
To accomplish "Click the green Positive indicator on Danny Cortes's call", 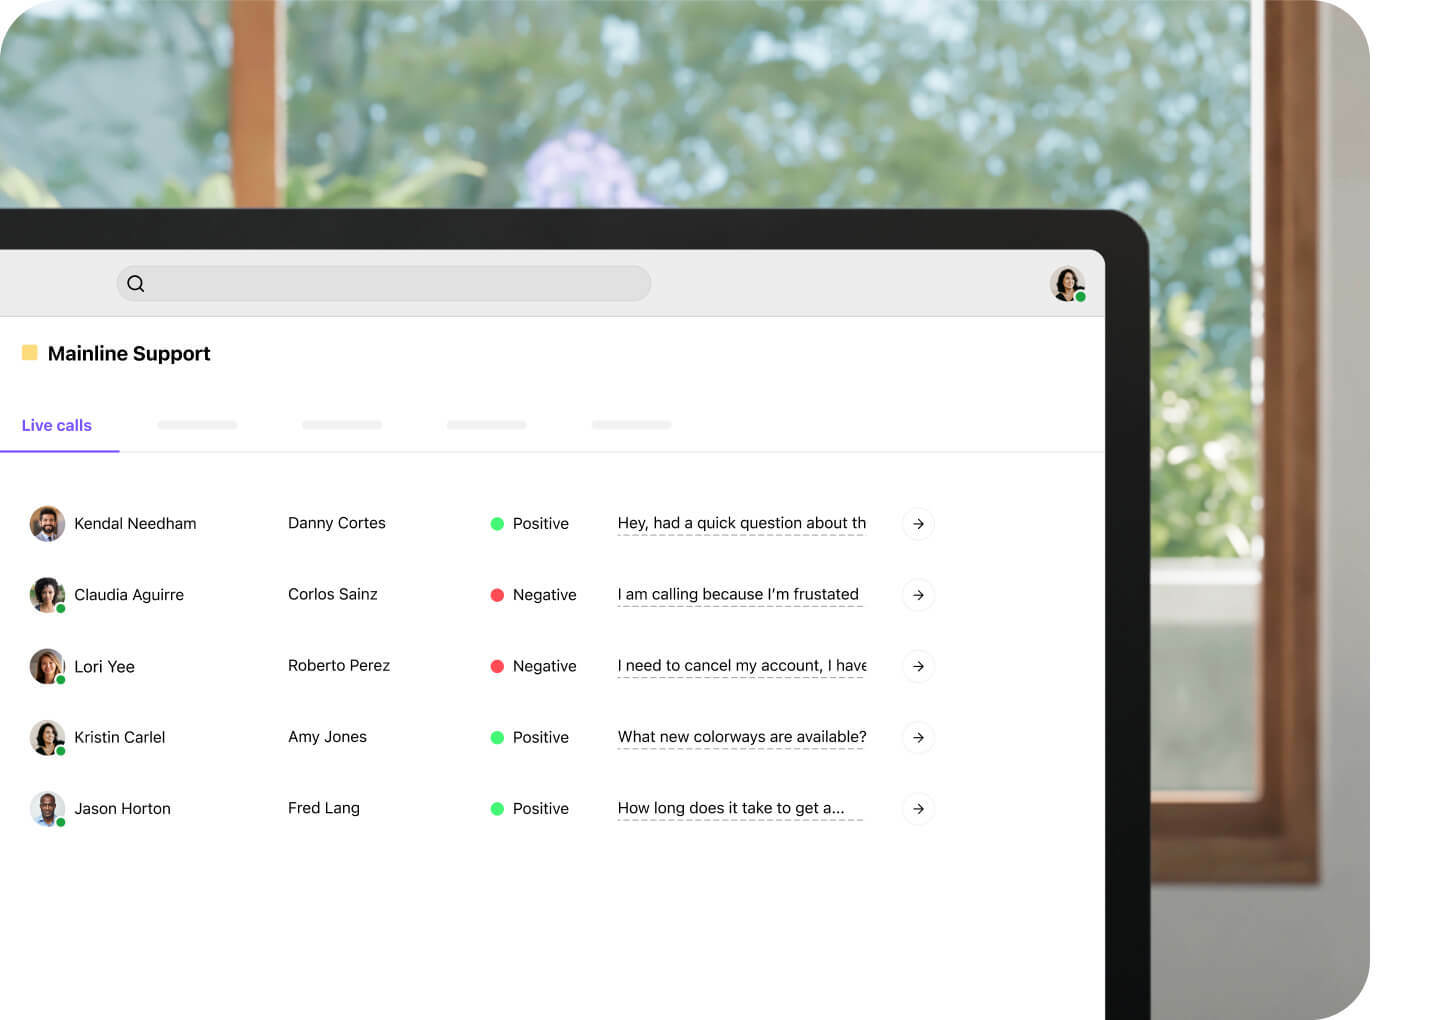I will [497, 523].
